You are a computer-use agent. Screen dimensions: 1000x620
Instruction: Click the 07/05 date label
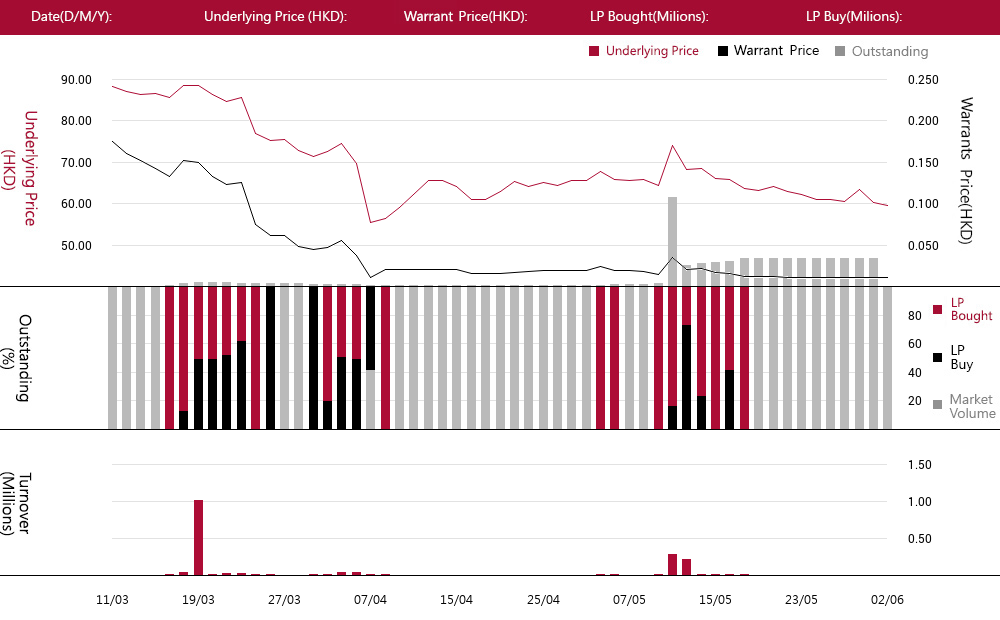(629, 600)
